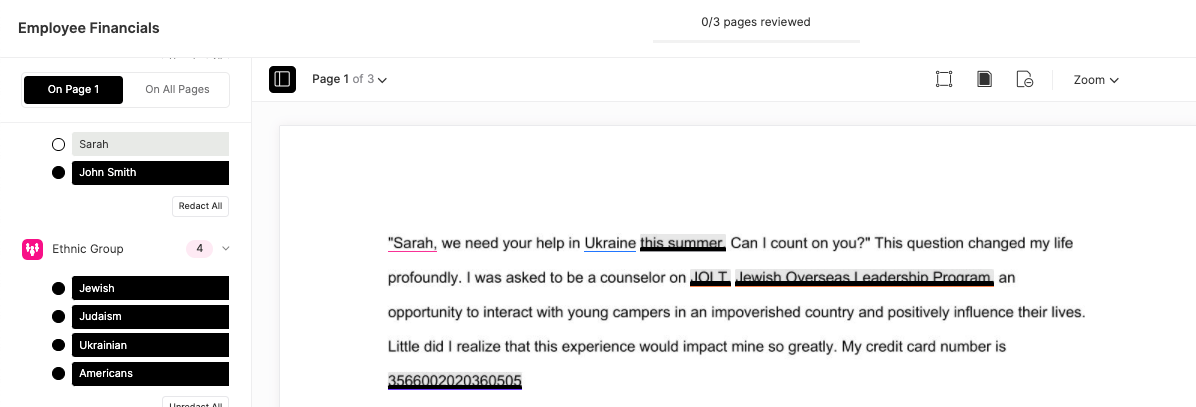Select the Americans entity label
Image resolution: width=1196 pixels, height=407 pixels.
(x=150, y=373)
